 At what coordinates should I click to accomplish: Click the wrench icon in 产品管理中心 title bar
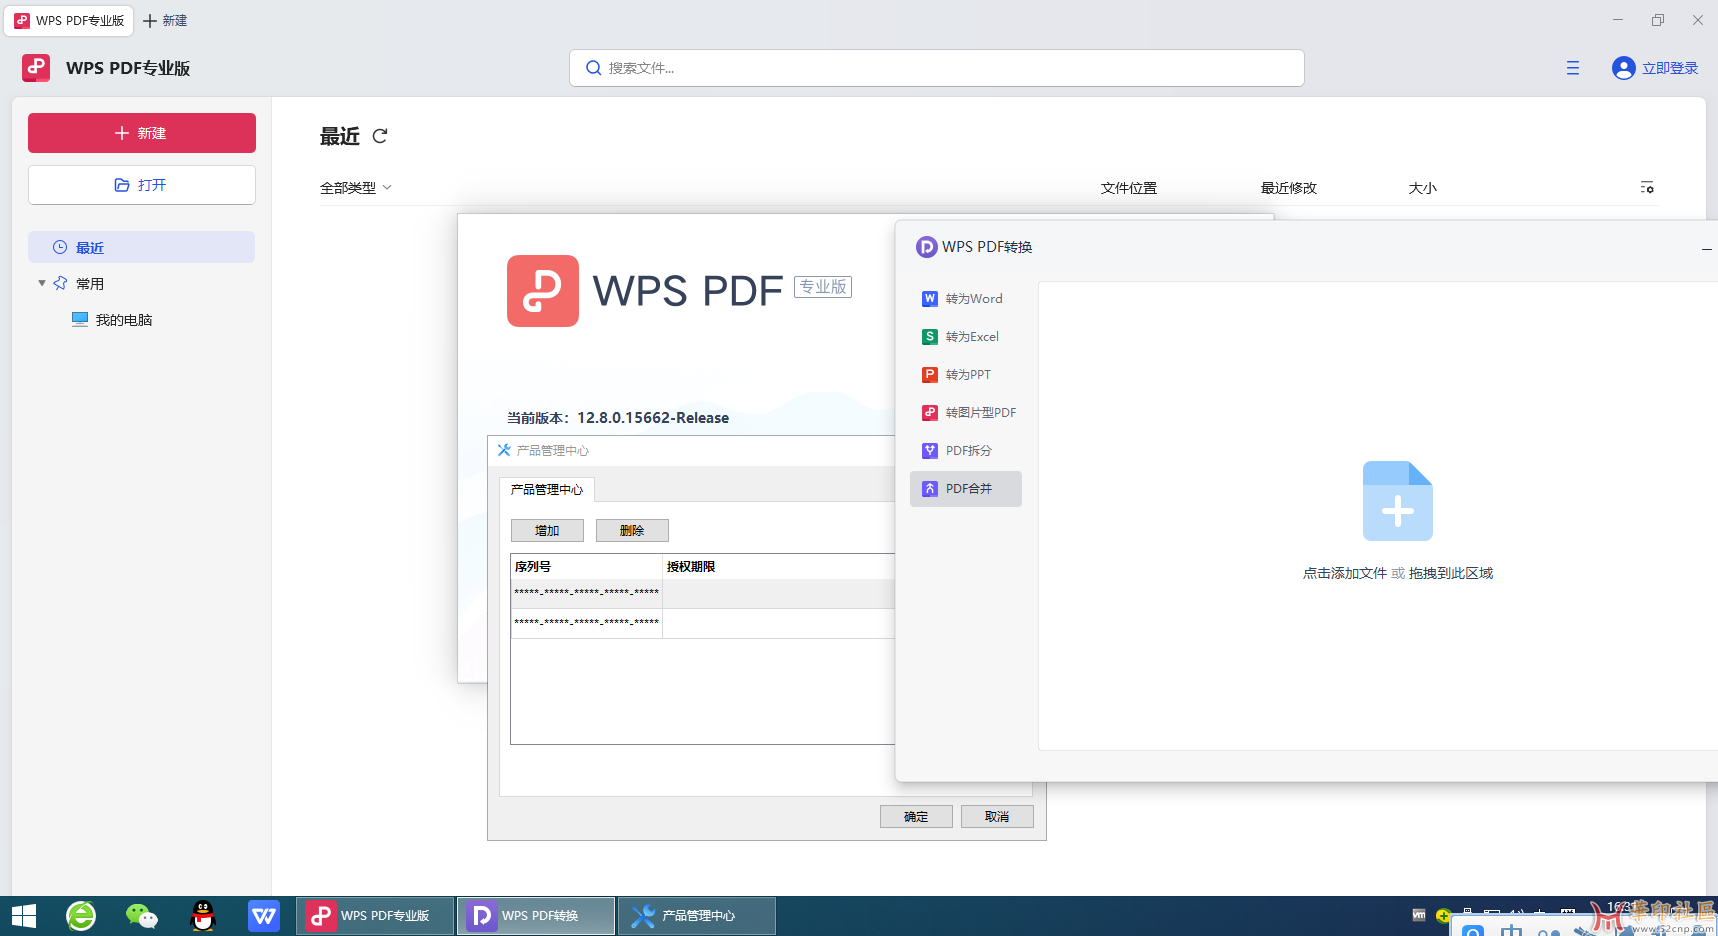(504, 450)
